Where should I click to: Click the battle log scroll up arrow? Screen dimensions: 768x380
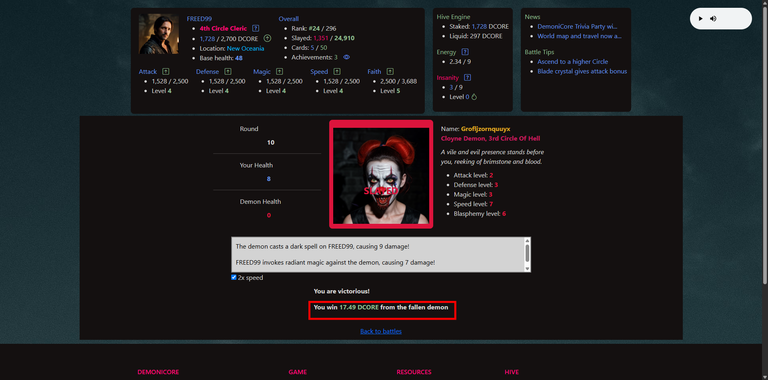pos(528,240)
